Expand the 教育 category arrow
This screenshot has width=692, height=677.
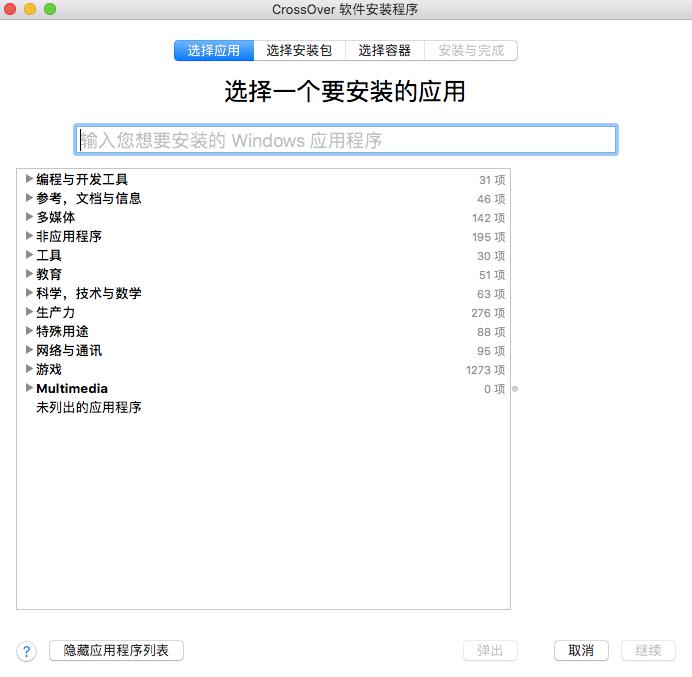pos(29,274)
